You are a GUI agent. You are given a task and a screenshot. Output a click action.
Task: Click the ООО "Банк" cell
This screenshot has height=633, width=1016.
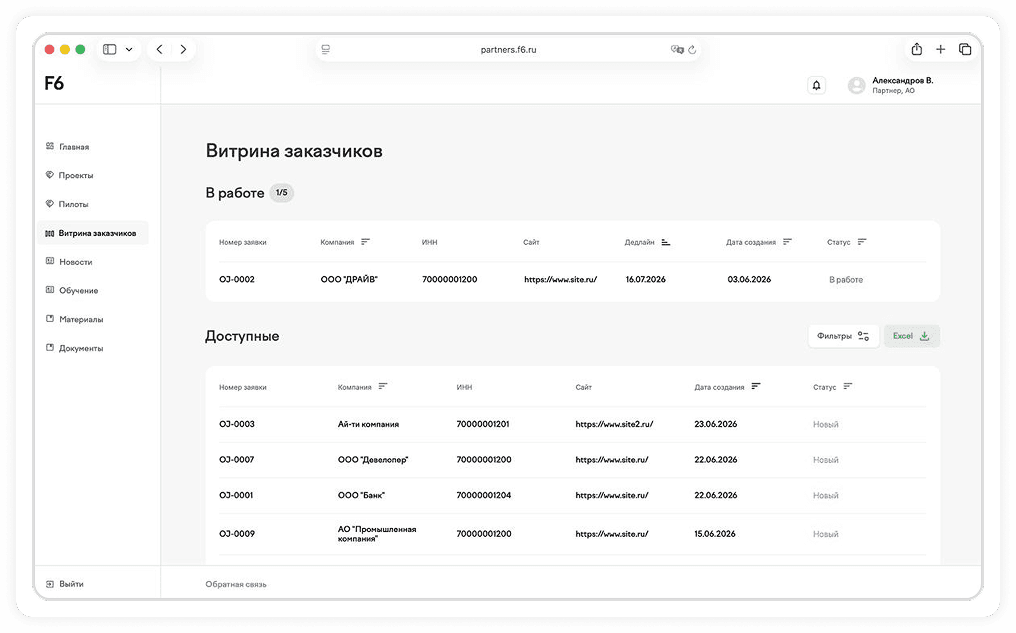(x=361, y=495)
